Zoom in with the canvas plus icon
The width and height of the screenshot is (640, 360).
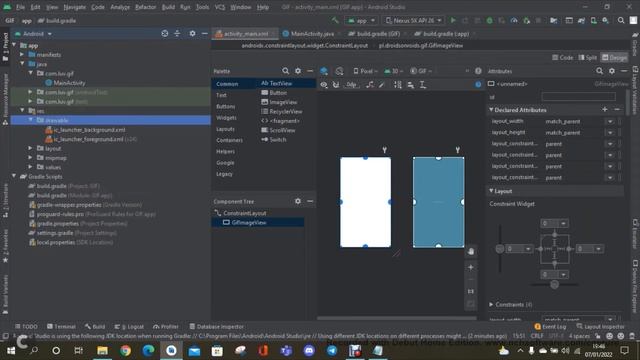471,267
